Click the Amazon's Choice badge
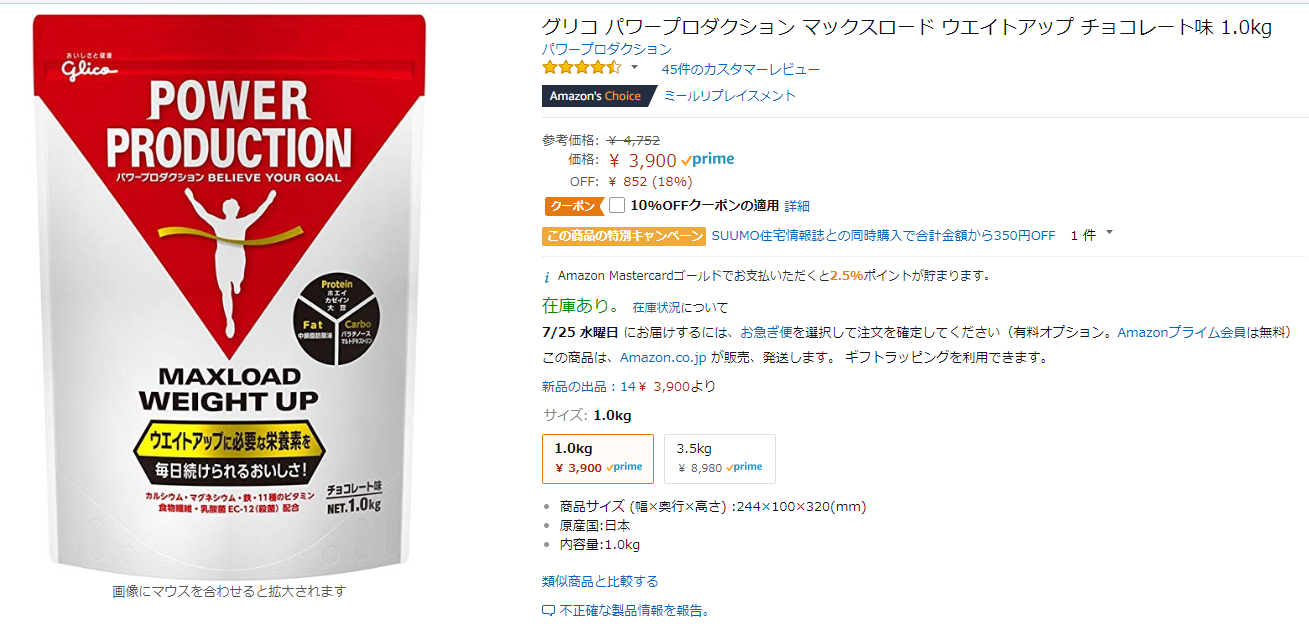This screenshot has height=636, width=1309. pyautogui.click(x=597, y=96)
